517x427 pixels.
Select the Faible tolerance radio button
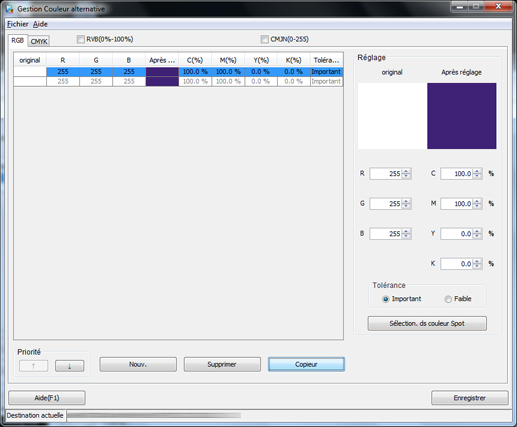pyautogui.click(x=448, y=299)
